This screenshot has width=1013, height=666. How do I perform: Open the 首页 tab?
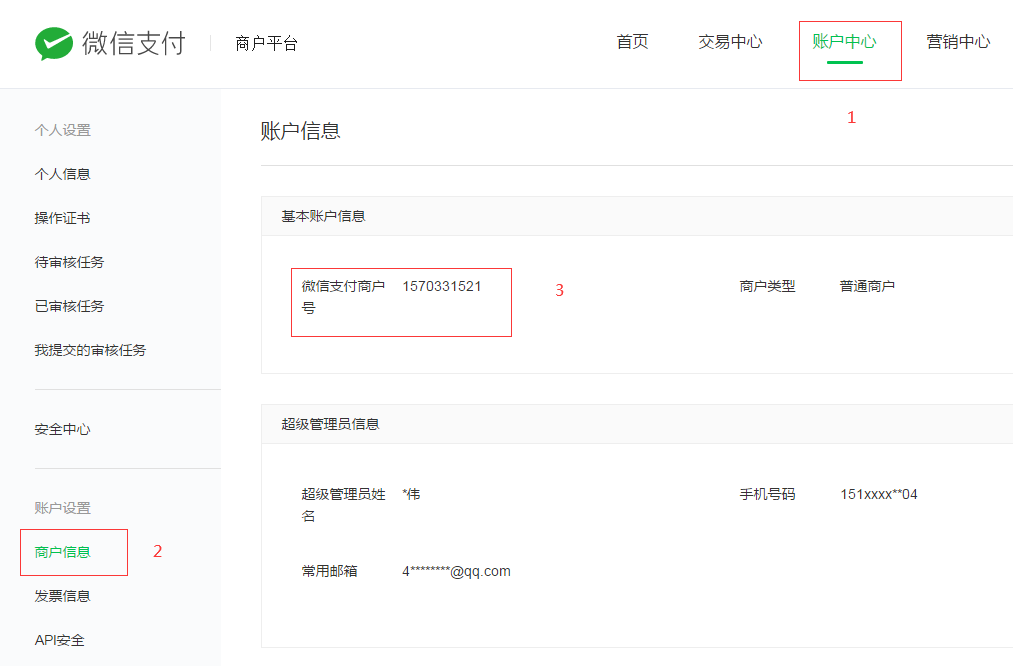point(632,42)
